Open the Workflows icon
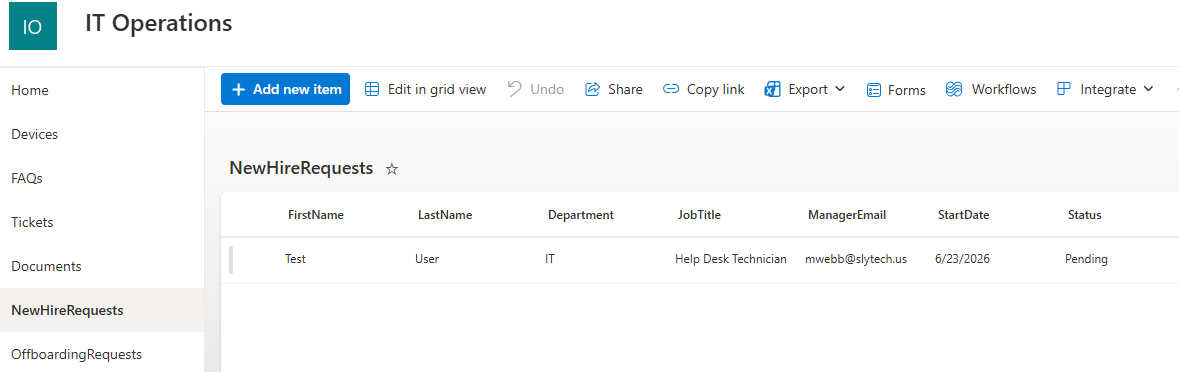 pos(953,89)
